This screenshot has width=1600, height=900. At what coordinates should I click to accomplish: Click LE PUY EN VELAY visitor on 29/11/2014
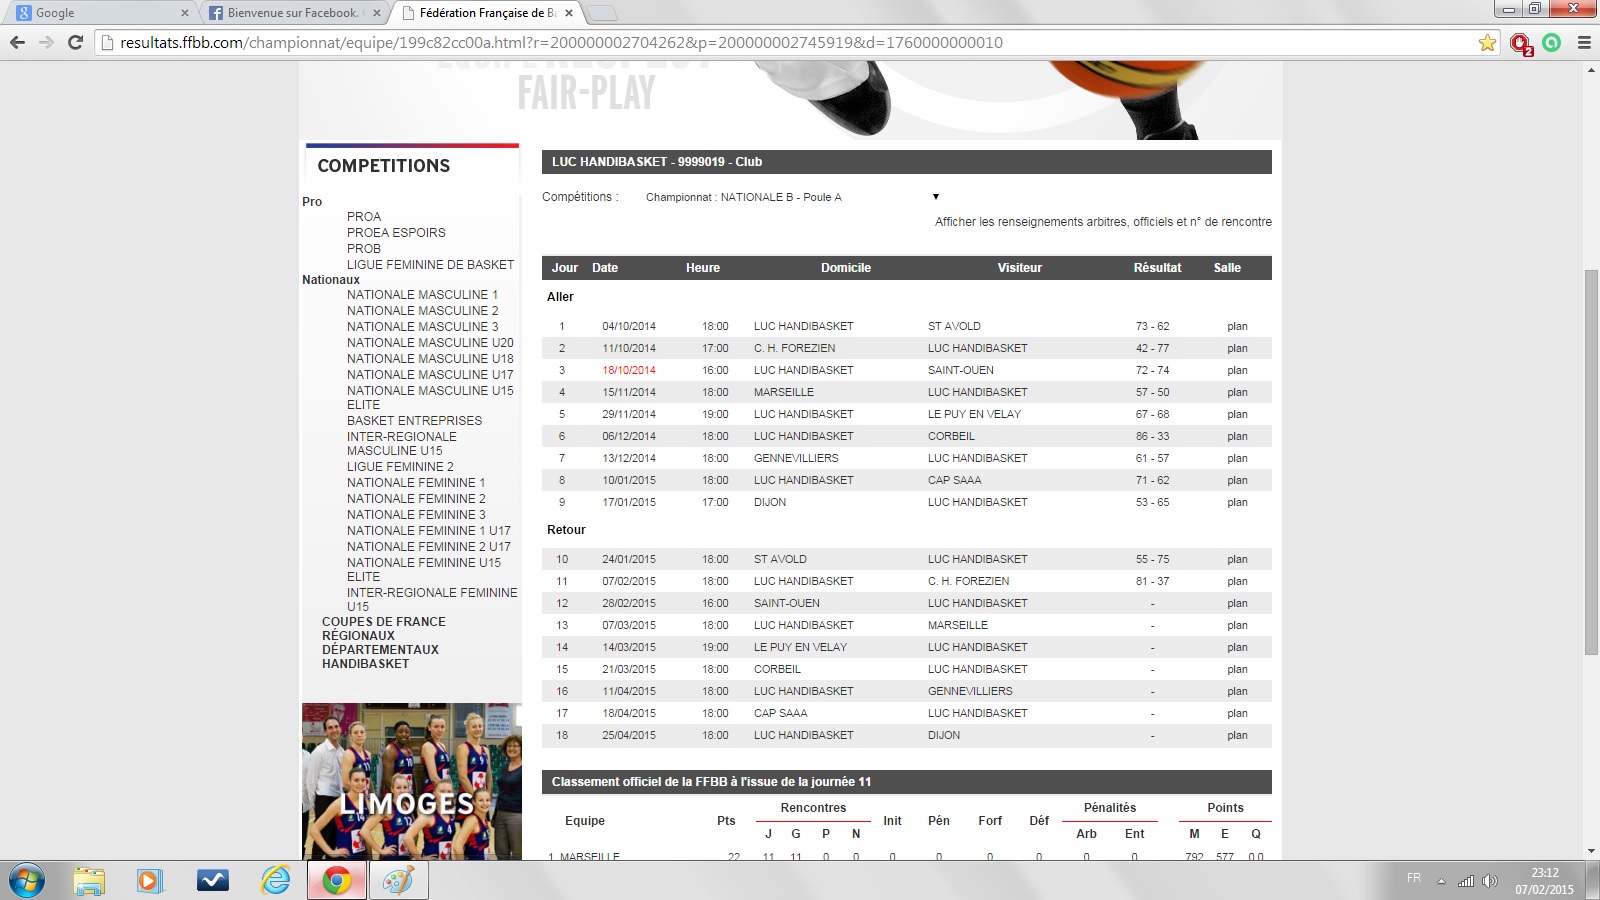click(974, 415)
